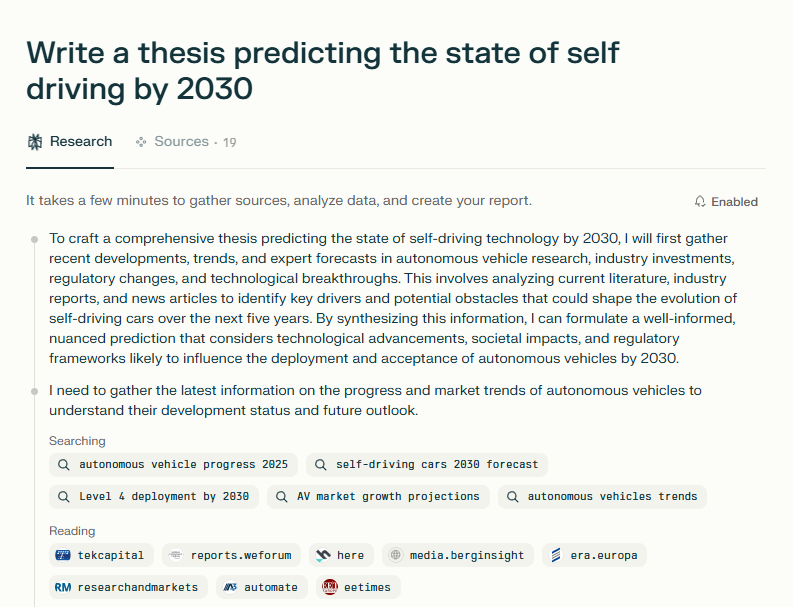This screenshot has width=793, height=607.
Task: Click the eetimes source favicon
Action: pyautogui.click(x=330, y=587)
